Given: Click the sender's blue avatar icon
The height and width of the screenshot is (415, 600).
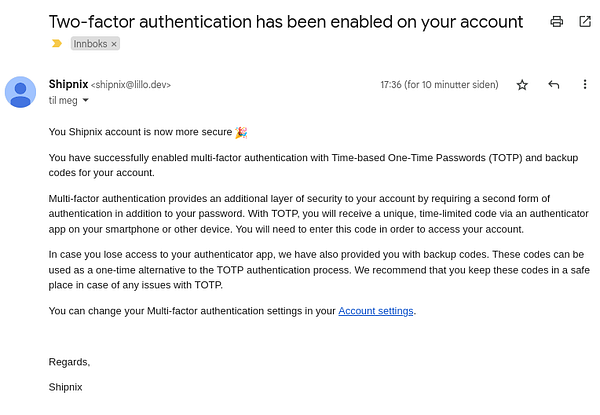Looking at the screenshot, I should click(x=20, y=92).
